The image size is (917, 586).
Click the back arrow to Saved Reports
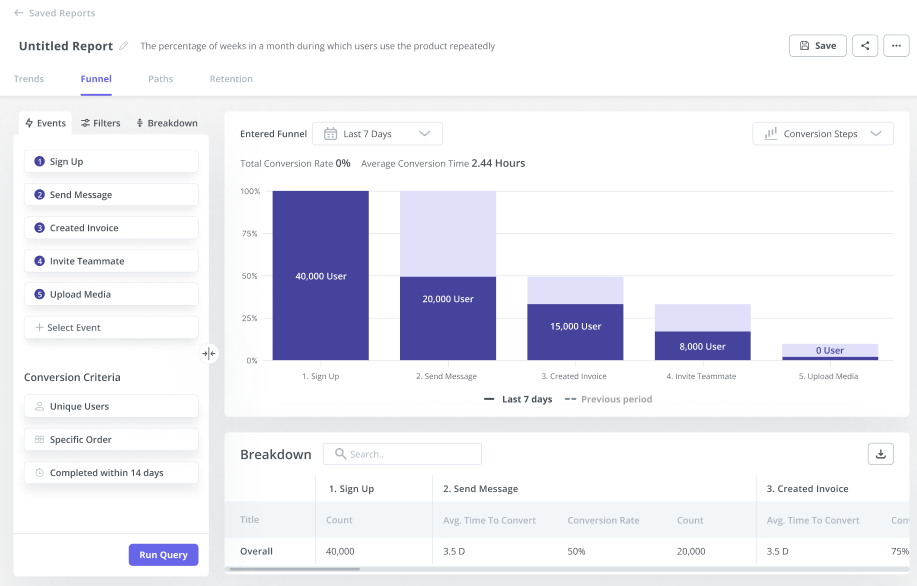tap(18, 13)
